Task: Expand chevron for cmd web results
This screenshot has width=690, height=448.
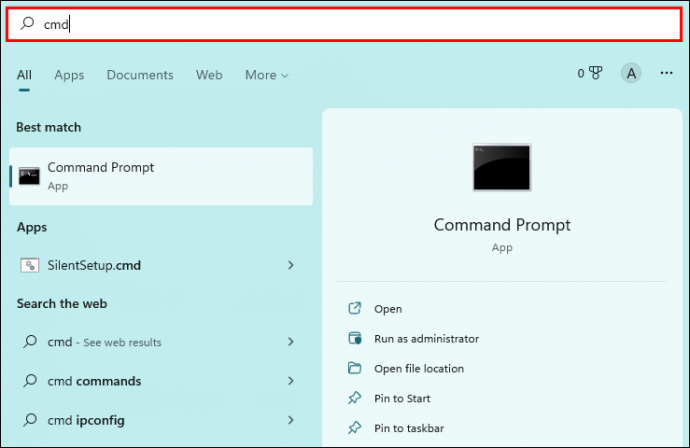Action: click(x=290, y=342)
